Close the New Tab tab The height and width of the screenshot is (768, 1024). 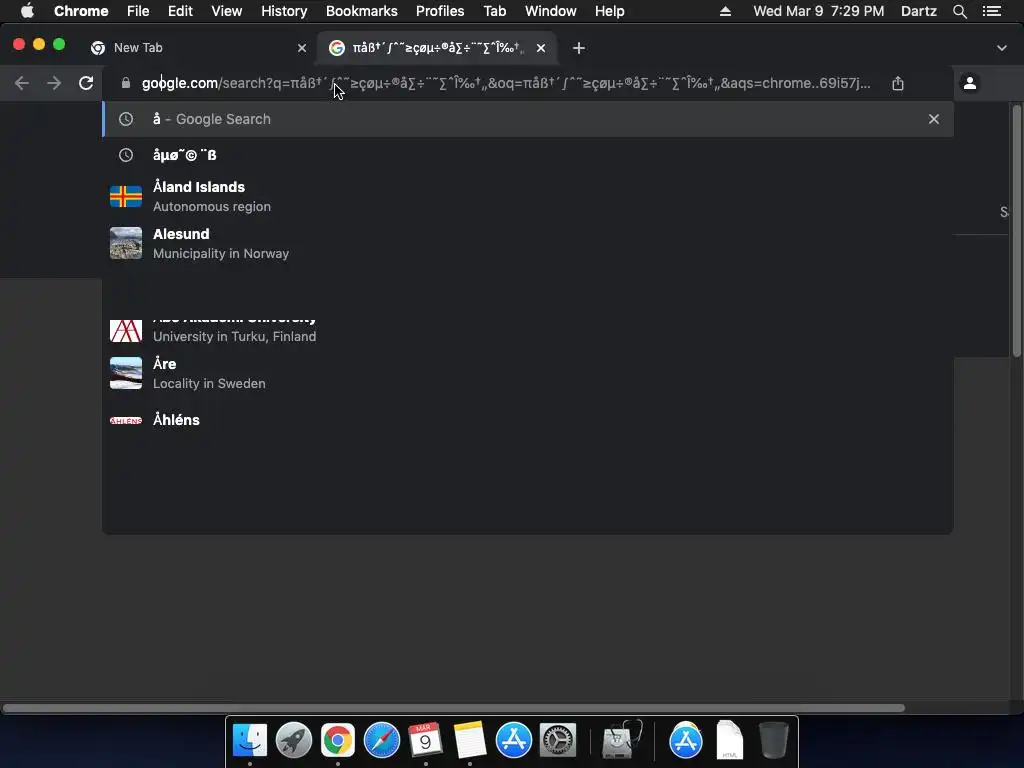pos(302,48)
